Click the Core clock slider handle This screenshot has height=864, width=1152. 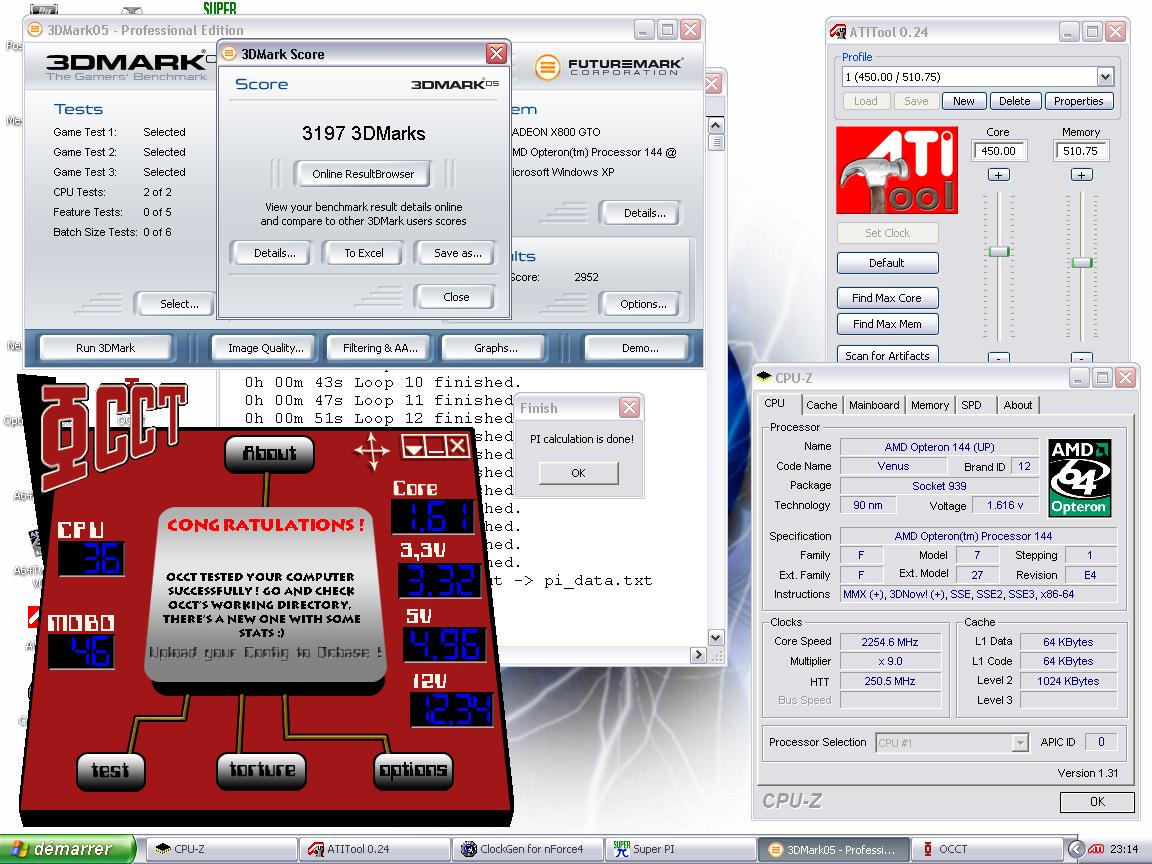(998, 252)
